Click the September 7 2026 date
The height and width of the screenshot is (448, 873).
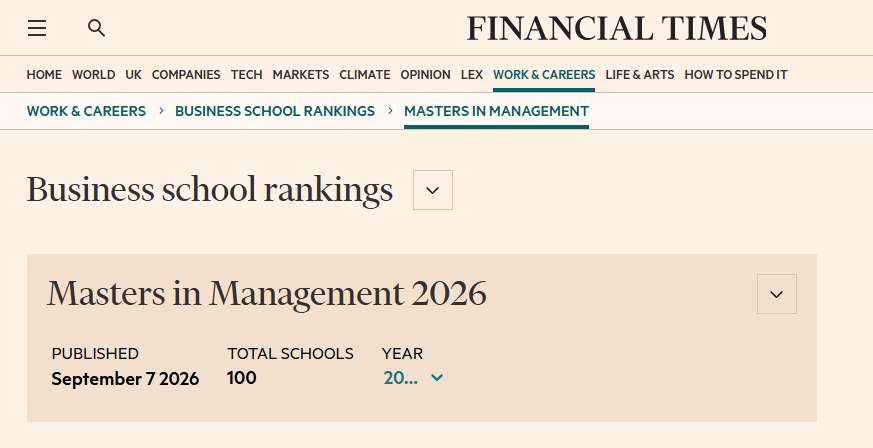[x=125, y=379]
